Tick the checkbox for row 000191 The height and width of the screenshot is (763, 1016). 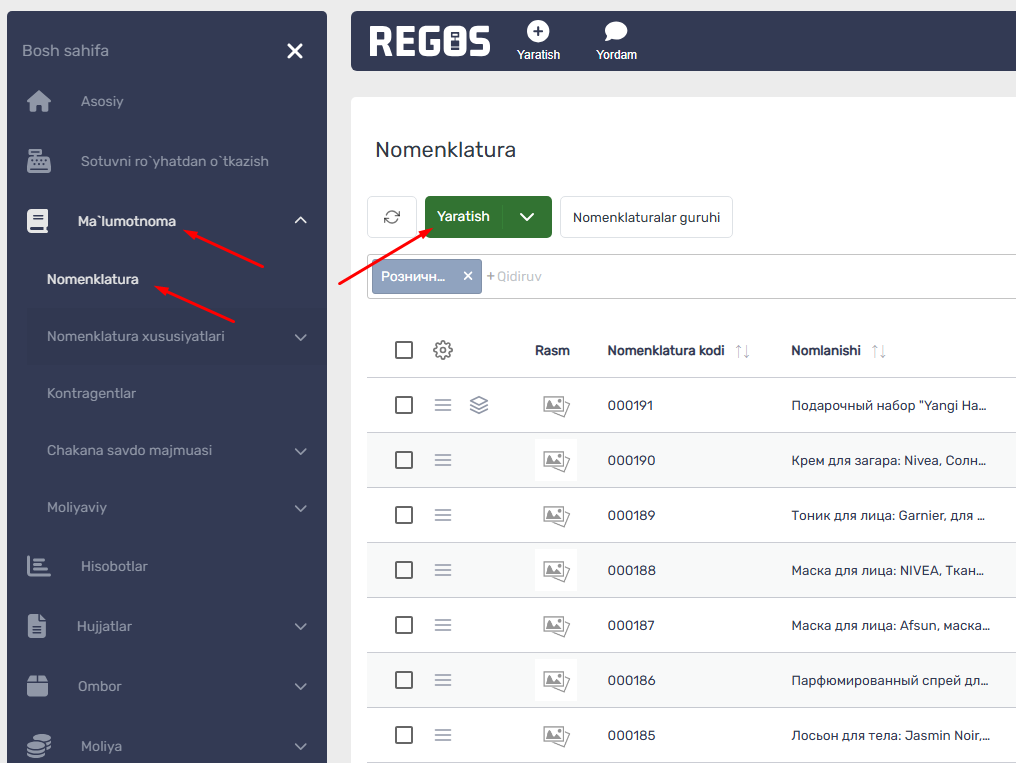(404, 405)
